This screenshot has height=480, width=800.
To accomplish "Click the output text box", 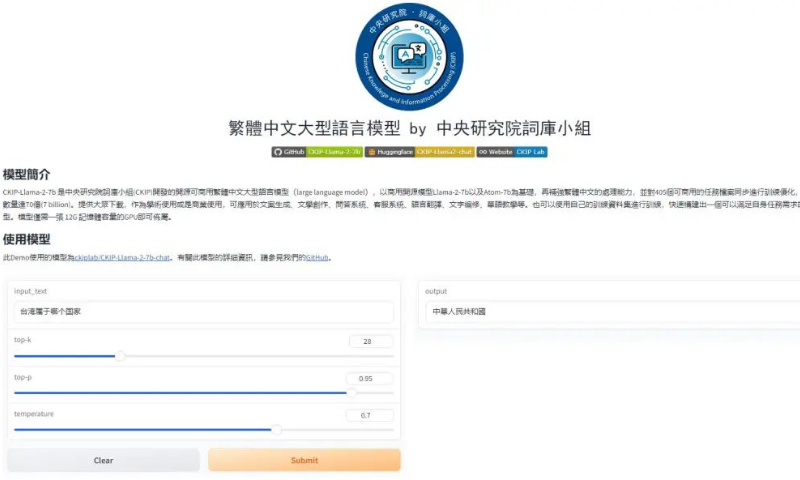I will point(612,311).
